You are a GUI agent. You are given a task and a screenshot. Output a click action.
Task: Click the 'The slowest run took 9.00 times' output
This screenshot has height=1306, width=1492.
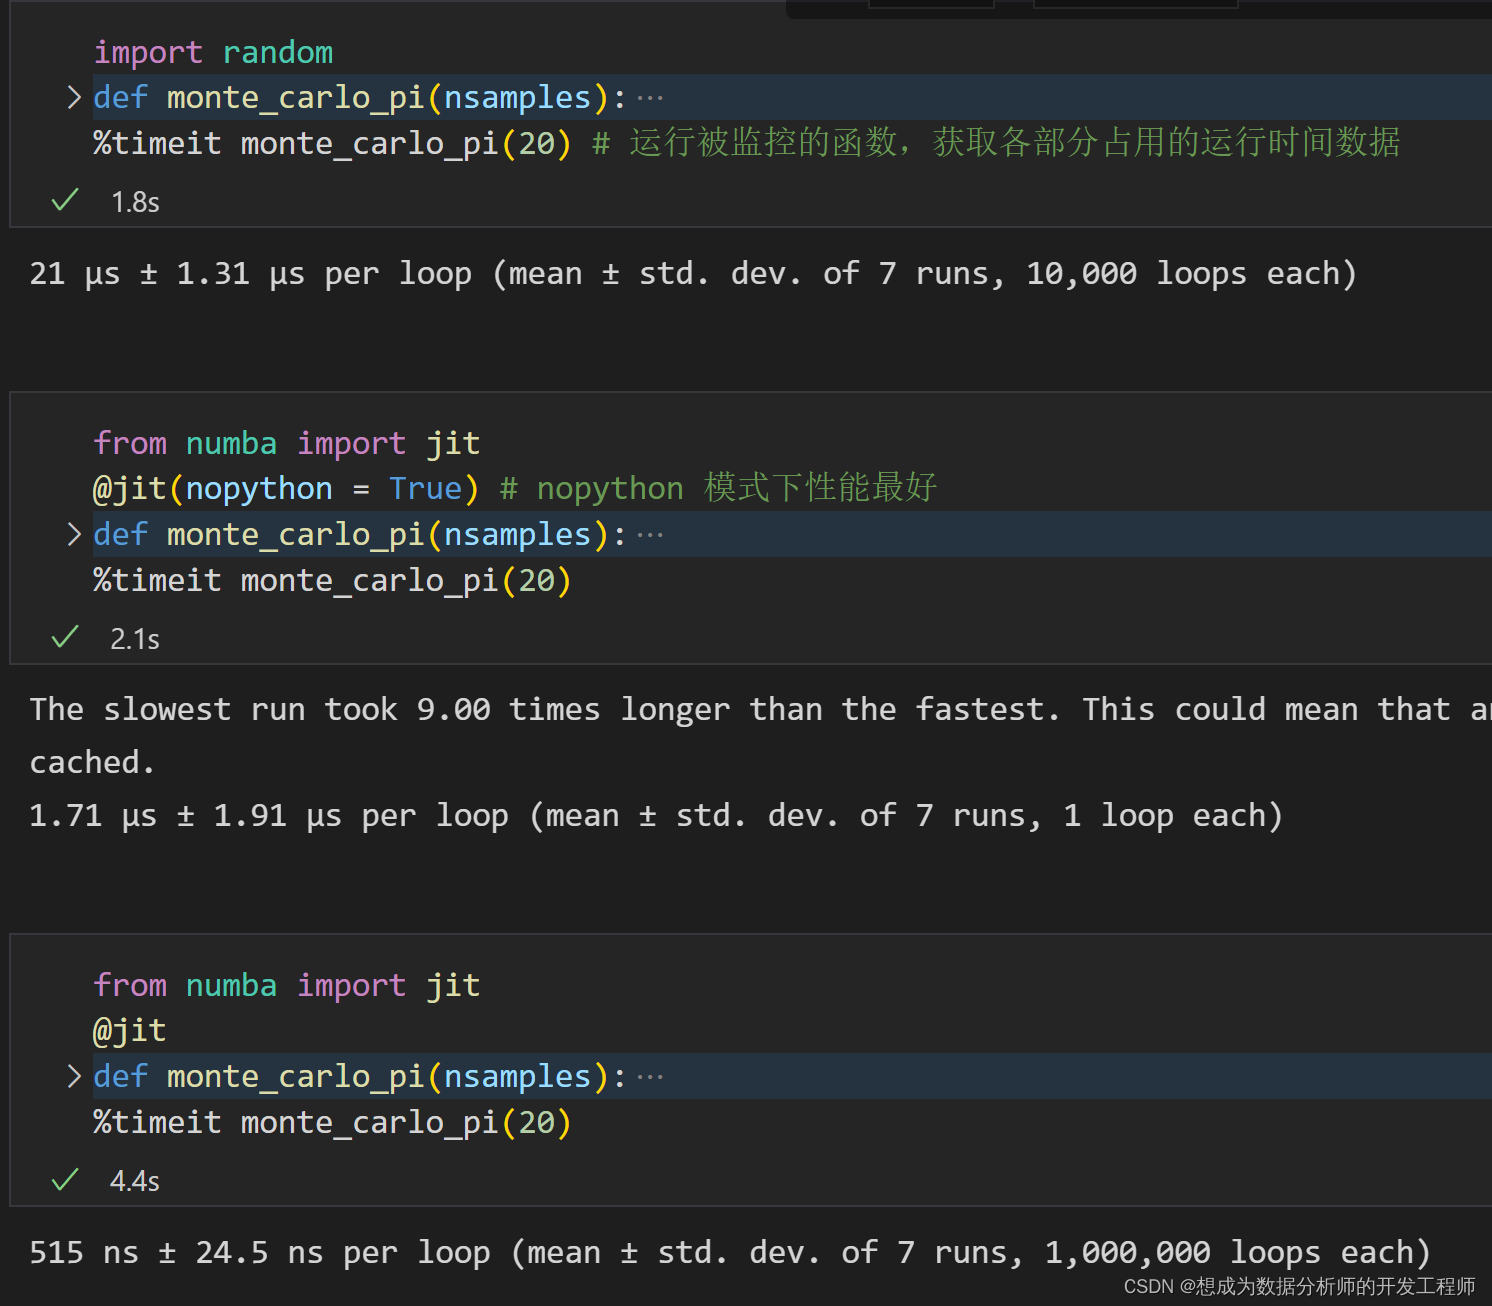coord(760,709)
